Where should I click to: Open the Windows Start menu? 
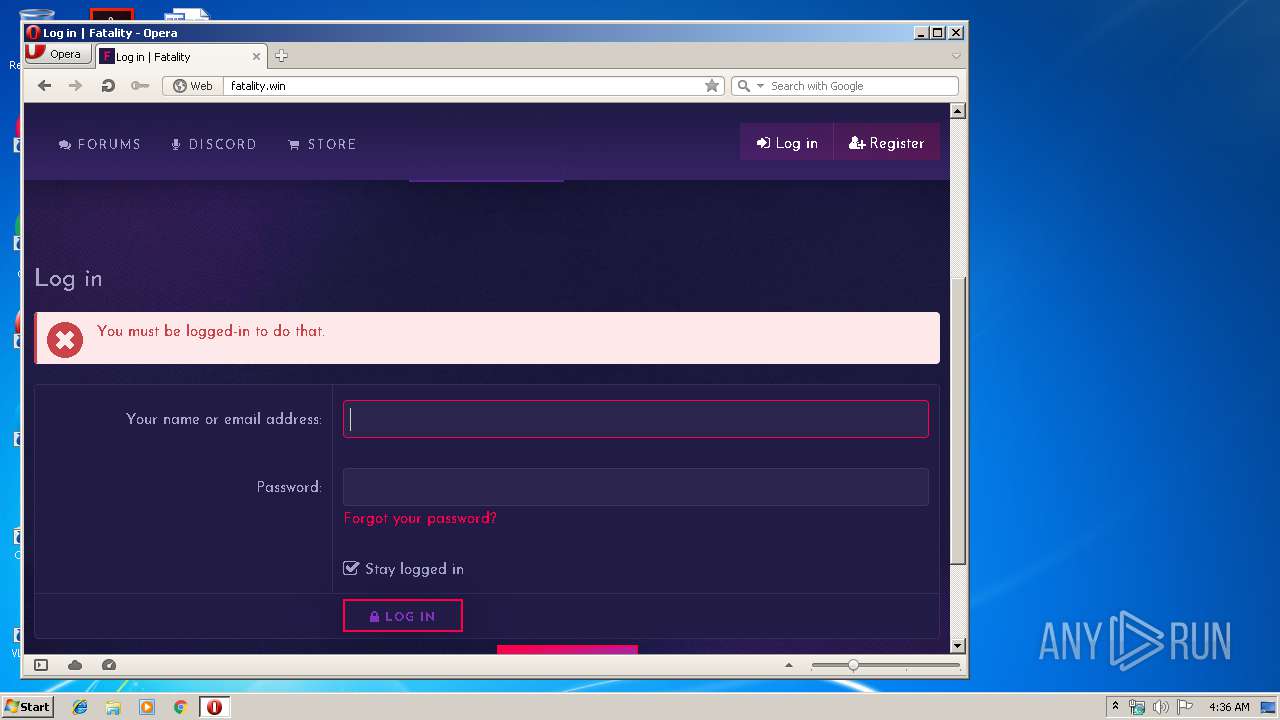[x=27, y=707]
